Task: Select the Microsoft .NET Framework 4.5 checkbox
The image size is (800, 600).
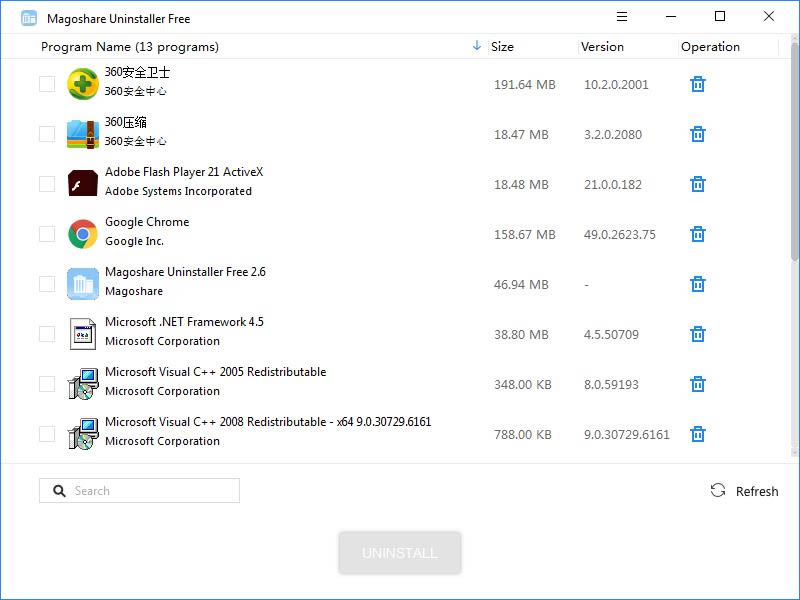Action: pos(47,334)
